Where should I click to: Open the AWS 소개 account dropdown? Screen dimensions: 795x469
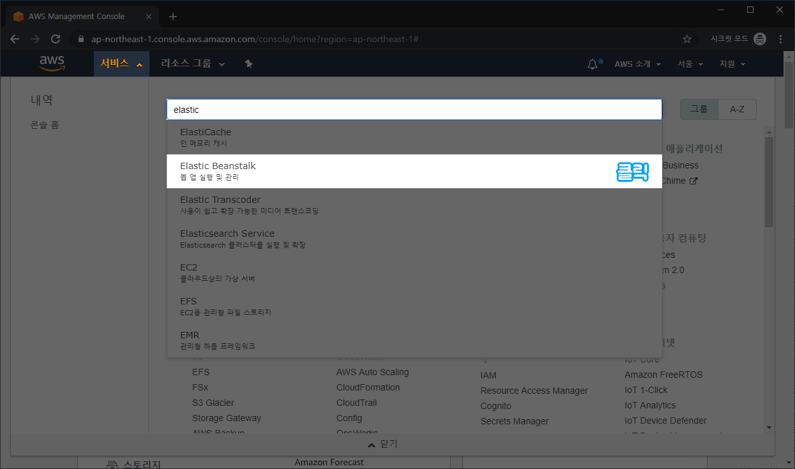pyautogui.click(x=637, y=64)
